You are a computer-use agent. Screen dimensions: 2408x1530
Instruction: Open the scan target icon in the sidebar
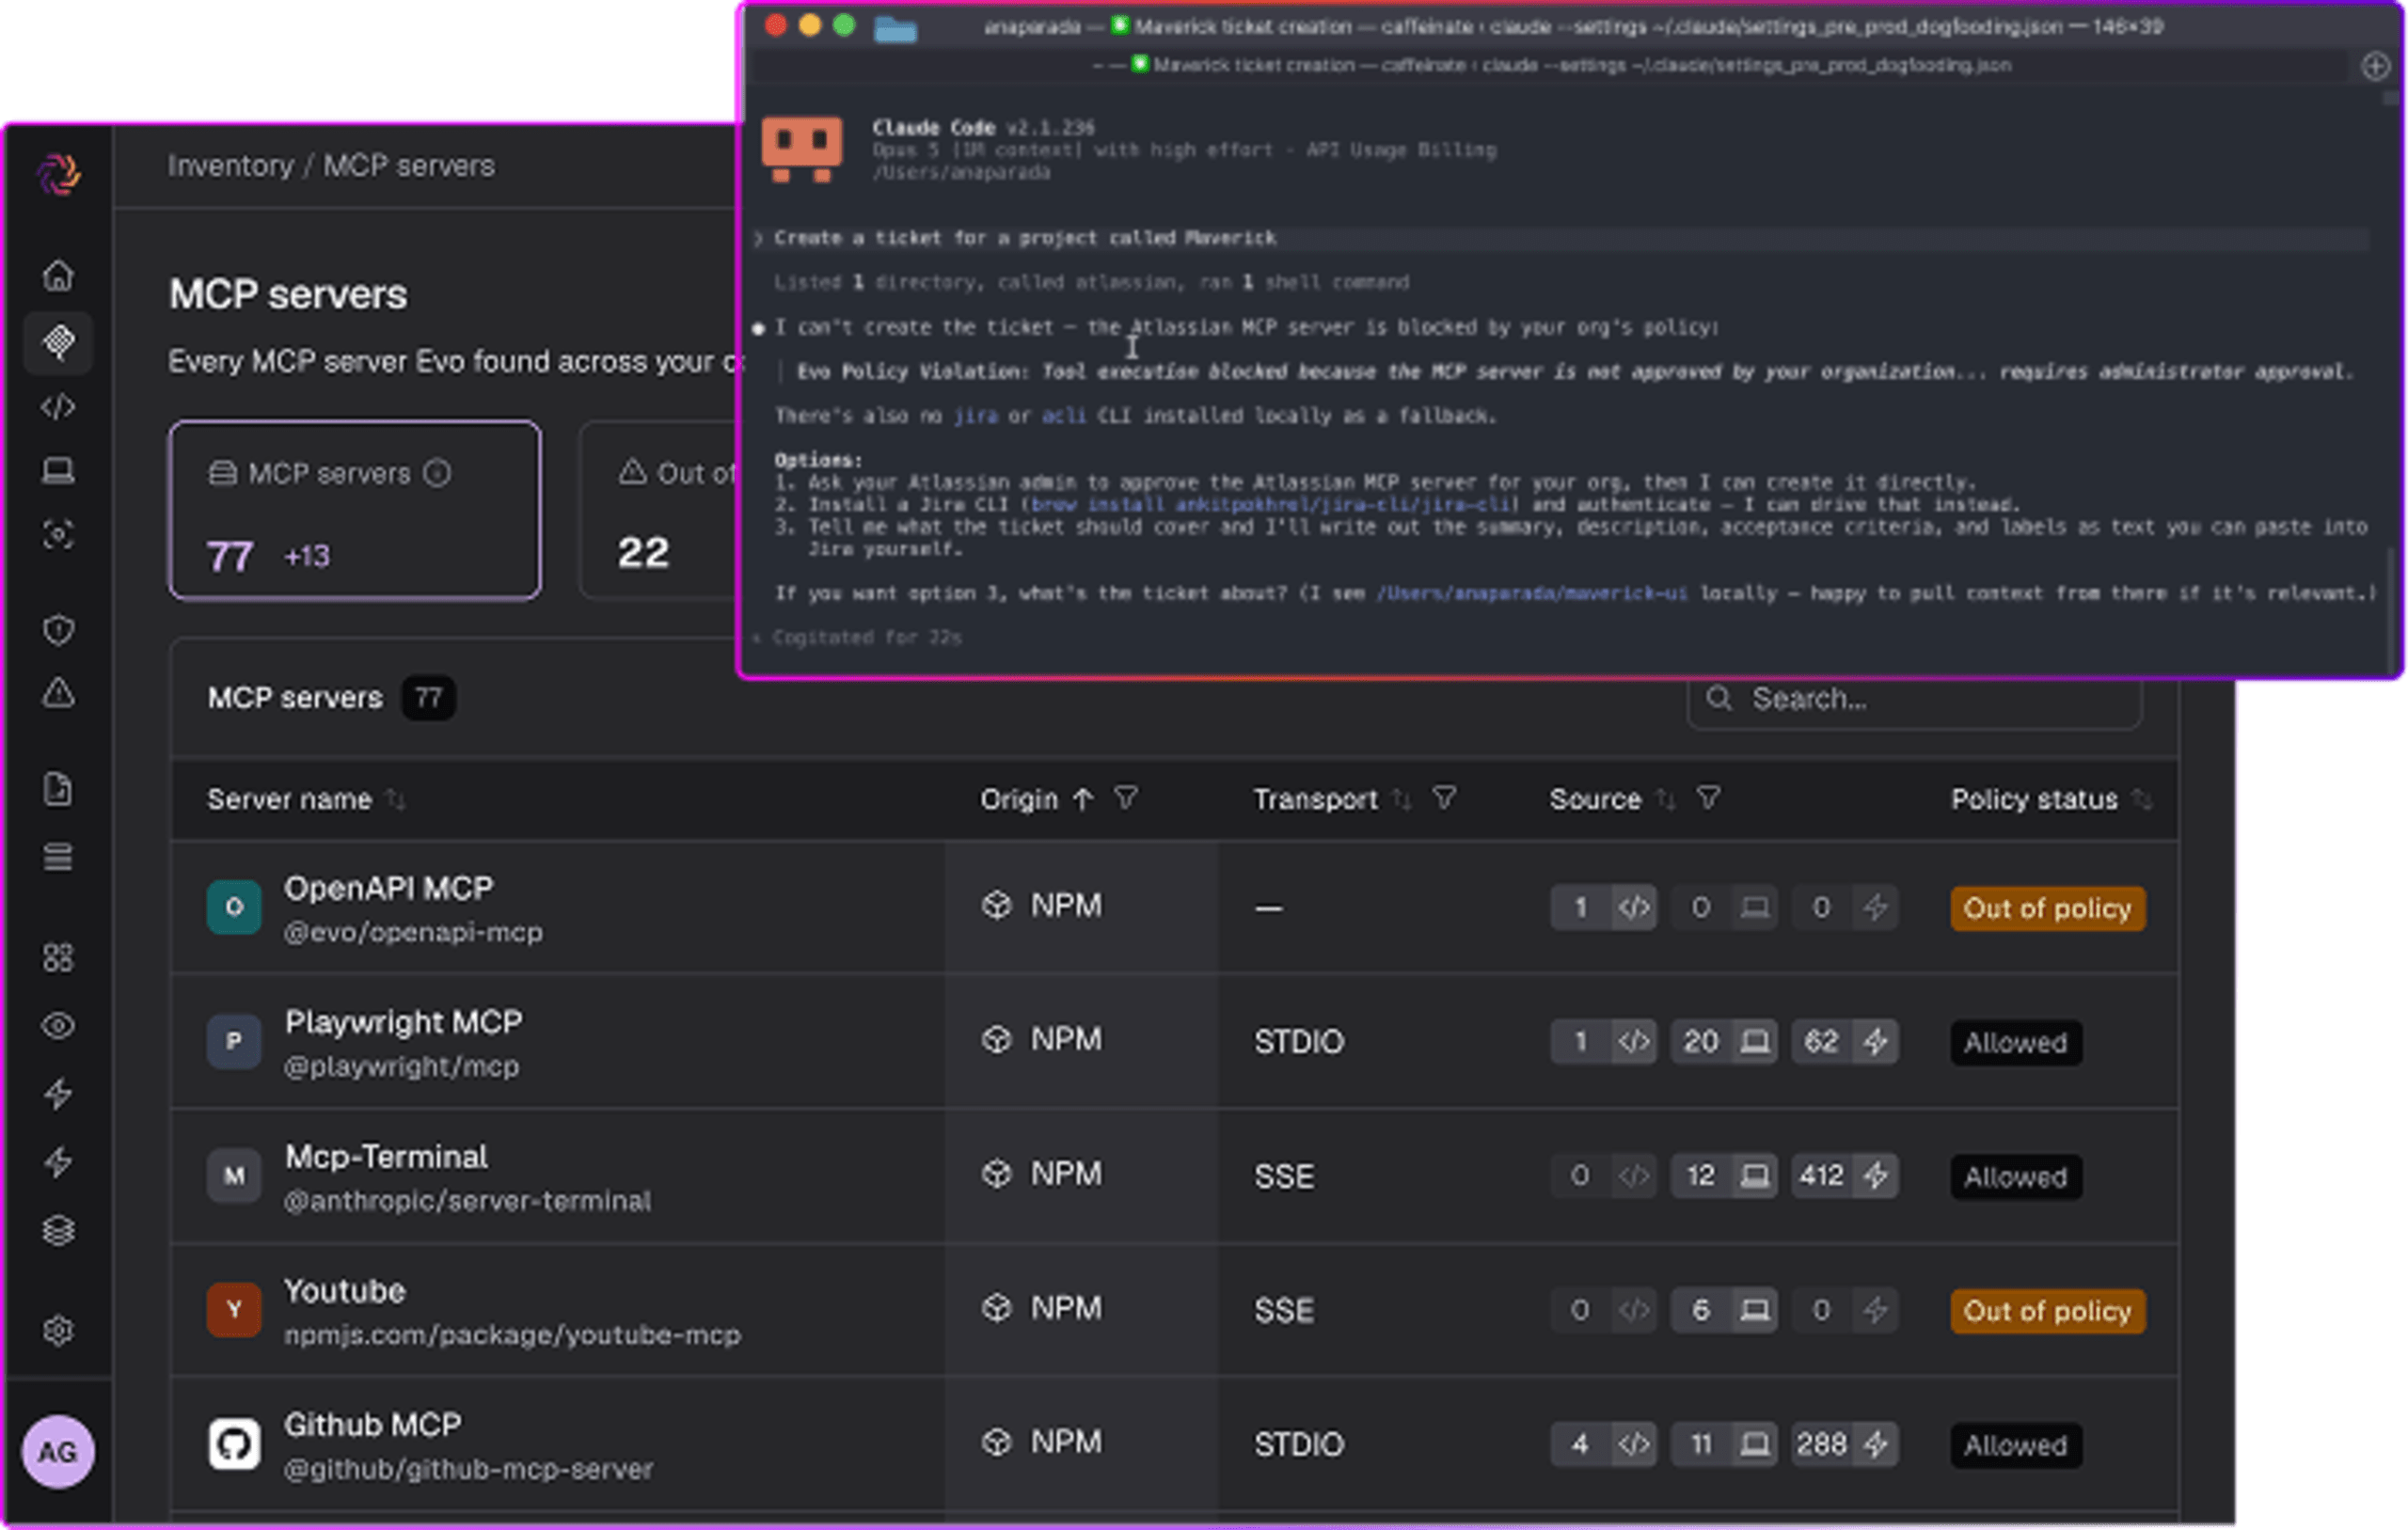58,535
